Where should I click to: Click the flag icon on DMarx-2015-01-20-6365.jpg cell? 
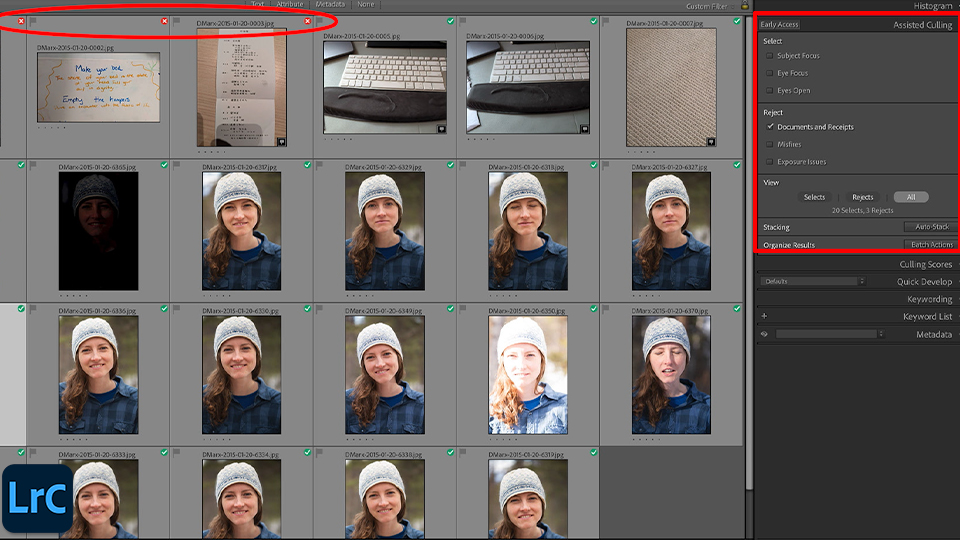click(x=33, y=165)
